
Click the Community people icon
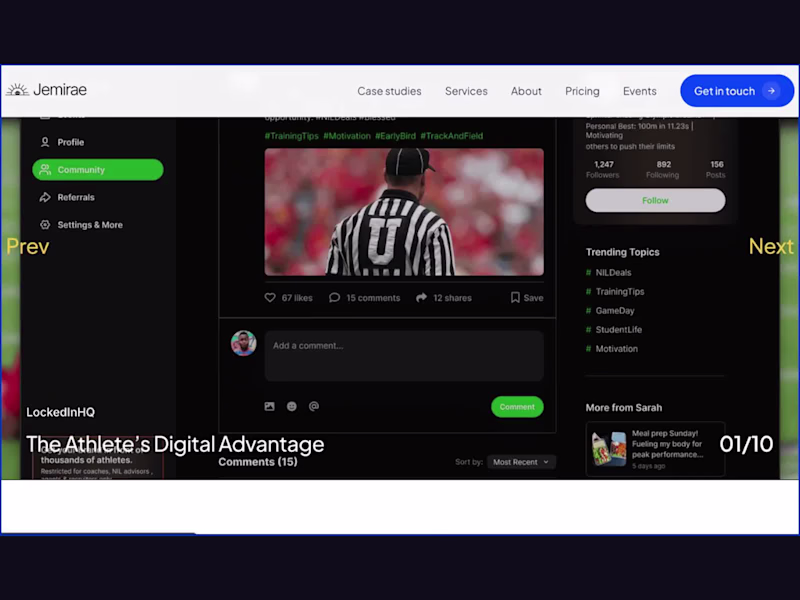45,169
